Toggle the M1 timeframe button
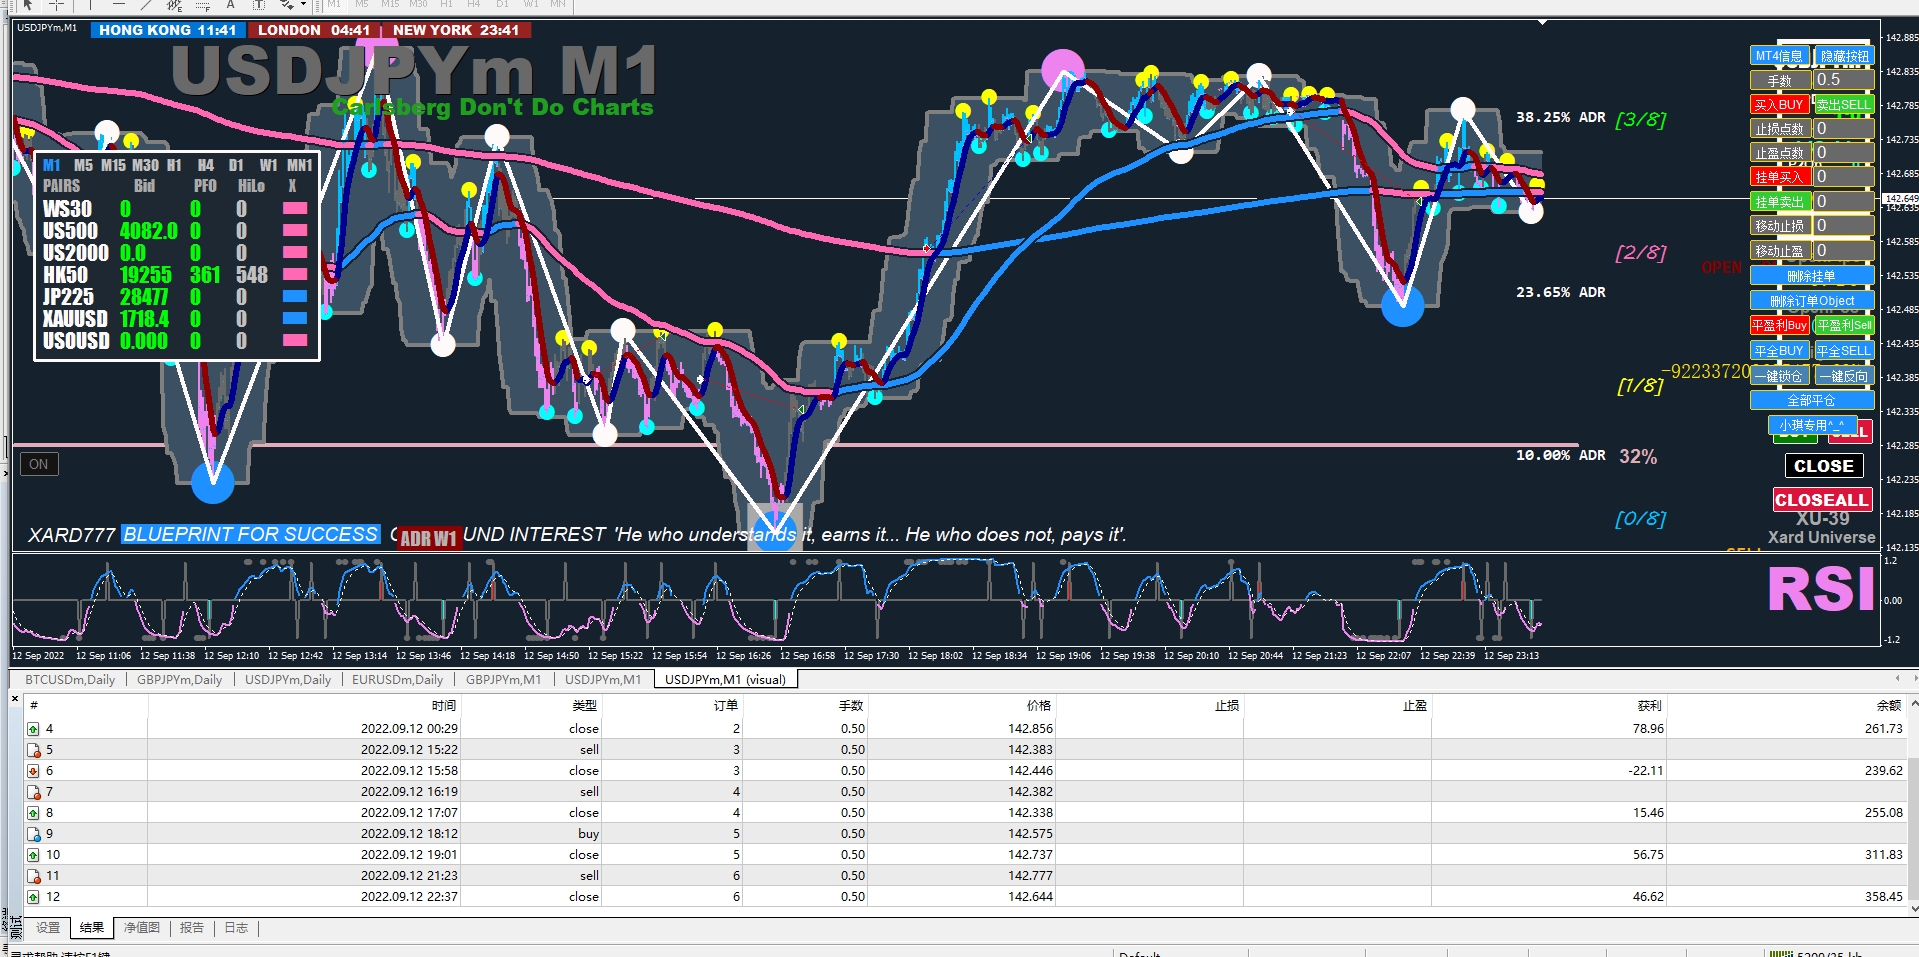The width and height of the screenshot is (1919, 957). tap(334, 5)
